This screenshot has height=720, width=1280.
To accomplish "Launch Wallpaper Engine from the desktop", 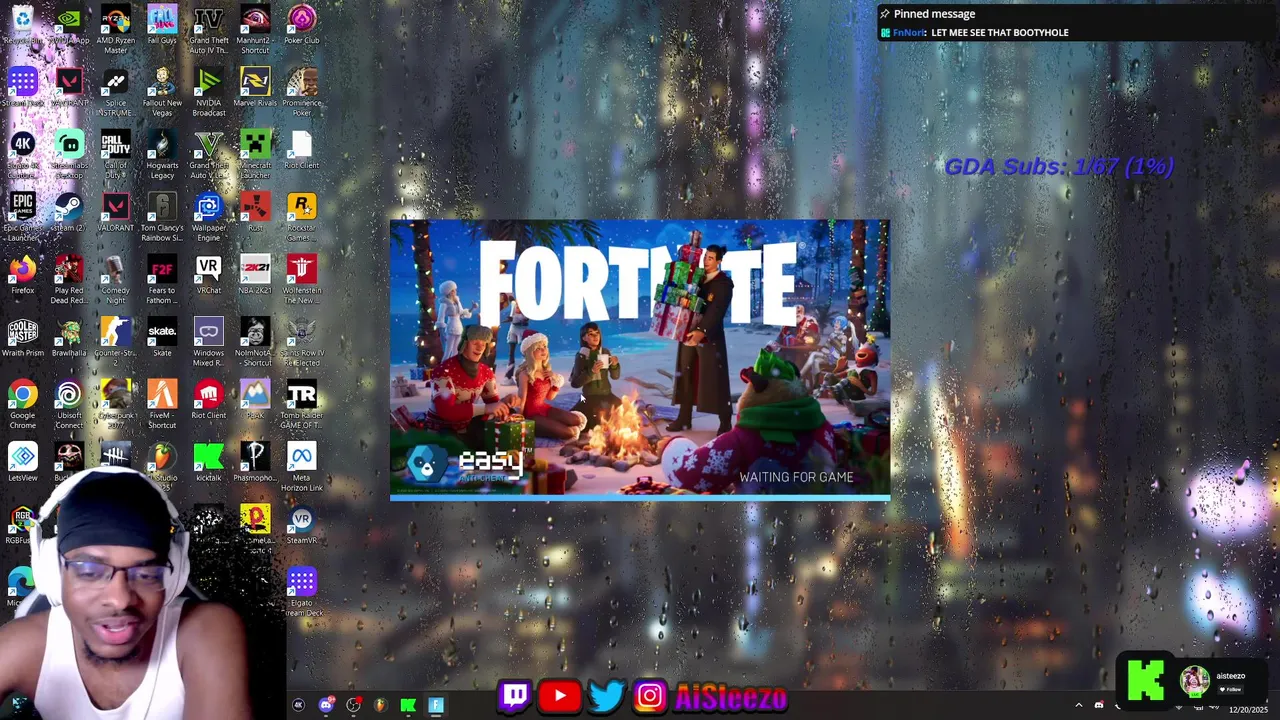I will 208,217.
